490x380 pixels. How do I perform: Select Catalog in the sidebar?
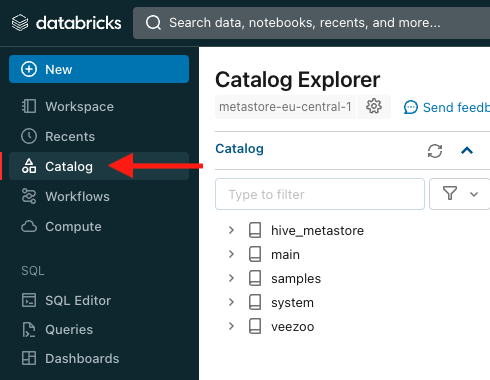[x=99, y=166]
